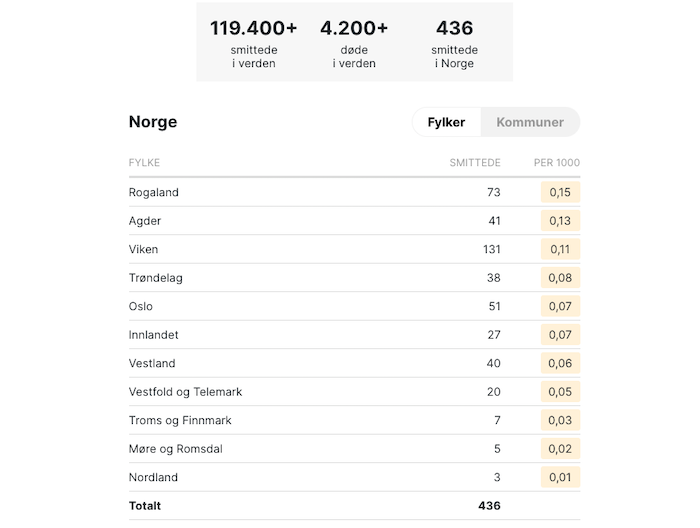The height and width of the screenshot is (528, 700).
Task: Select the Innlandet row
Action: coord(354,335)
